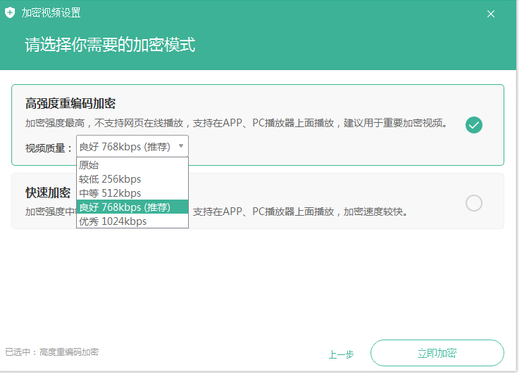Click the 请选择你需要的加密模式 title

click(110, 45)
